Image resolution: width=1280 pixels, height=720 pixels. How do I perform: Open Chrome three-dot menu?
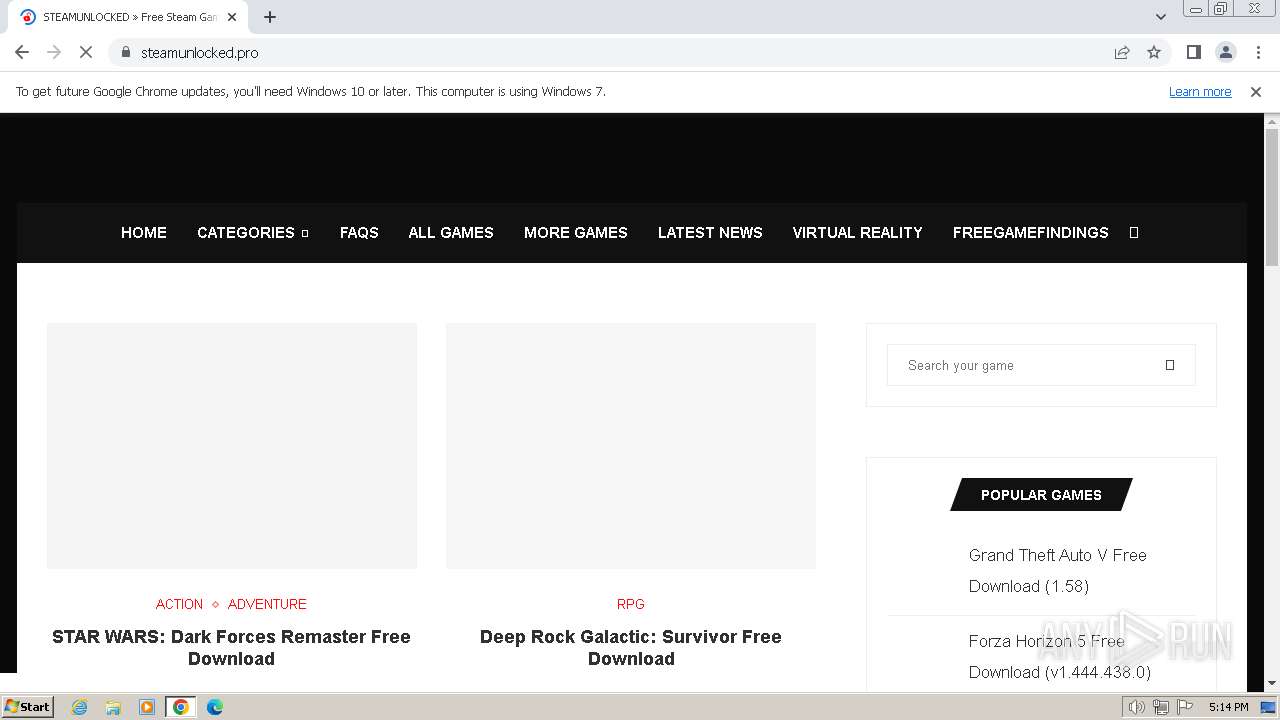pos(1258,52)
